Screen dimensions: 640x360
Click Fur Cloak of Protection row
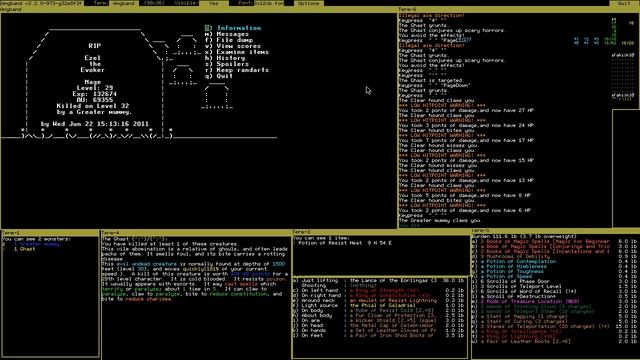pos(379,316)
